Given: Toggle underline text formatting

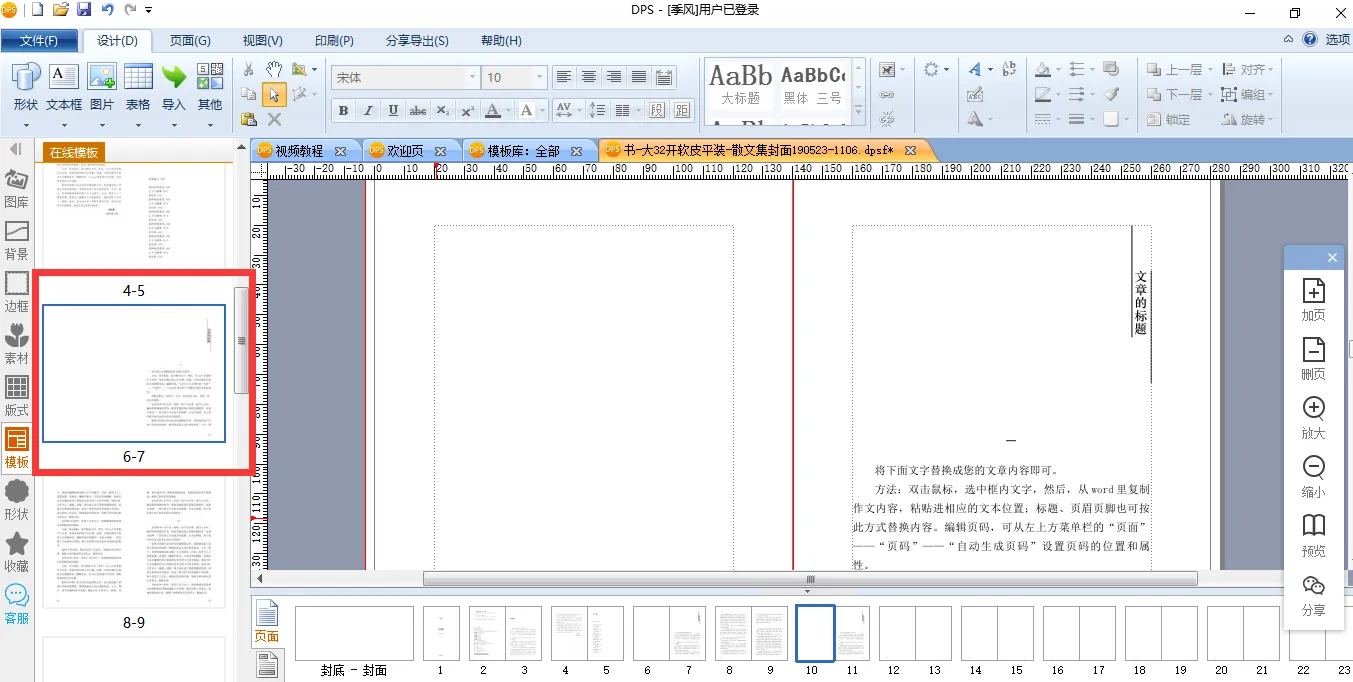Looking at the screenshot, I should point(393,111).
